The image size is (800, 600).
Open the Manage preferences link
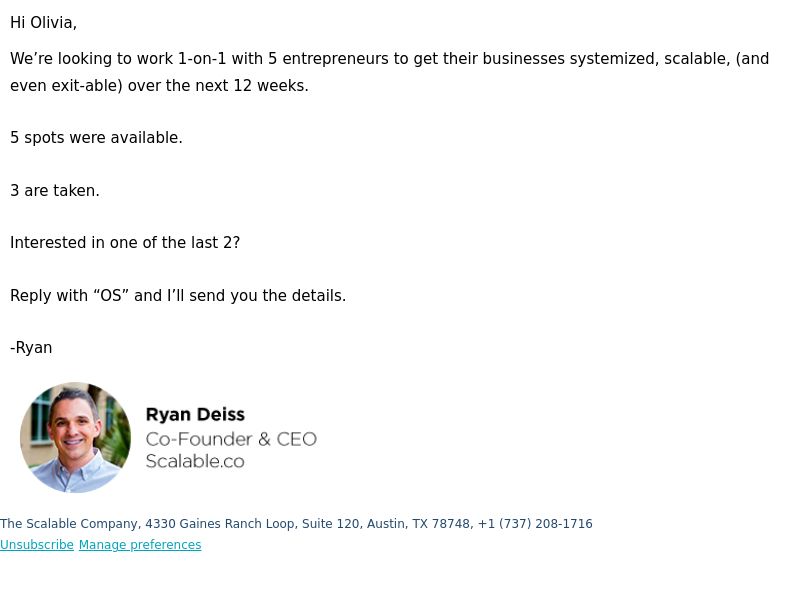140,545
